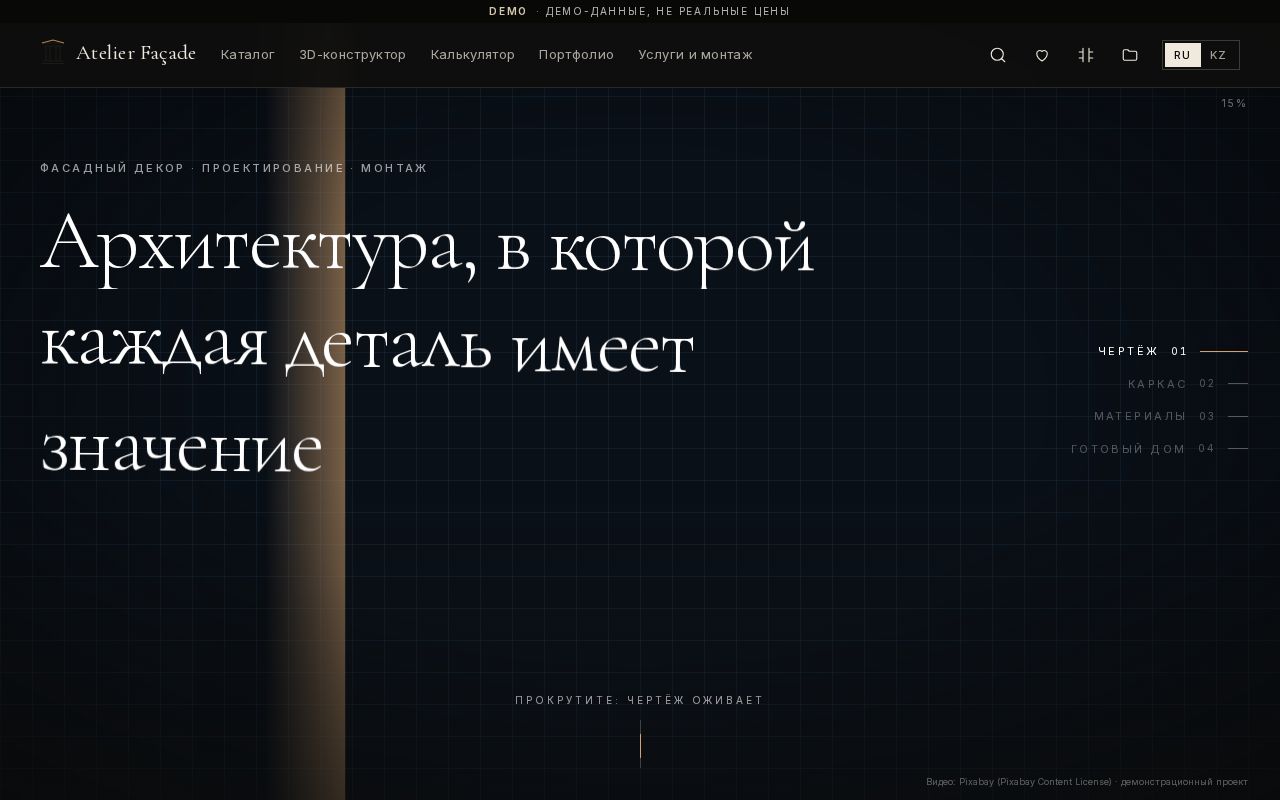
Task: Open the projects folder icon
Action: (1130, 55)
